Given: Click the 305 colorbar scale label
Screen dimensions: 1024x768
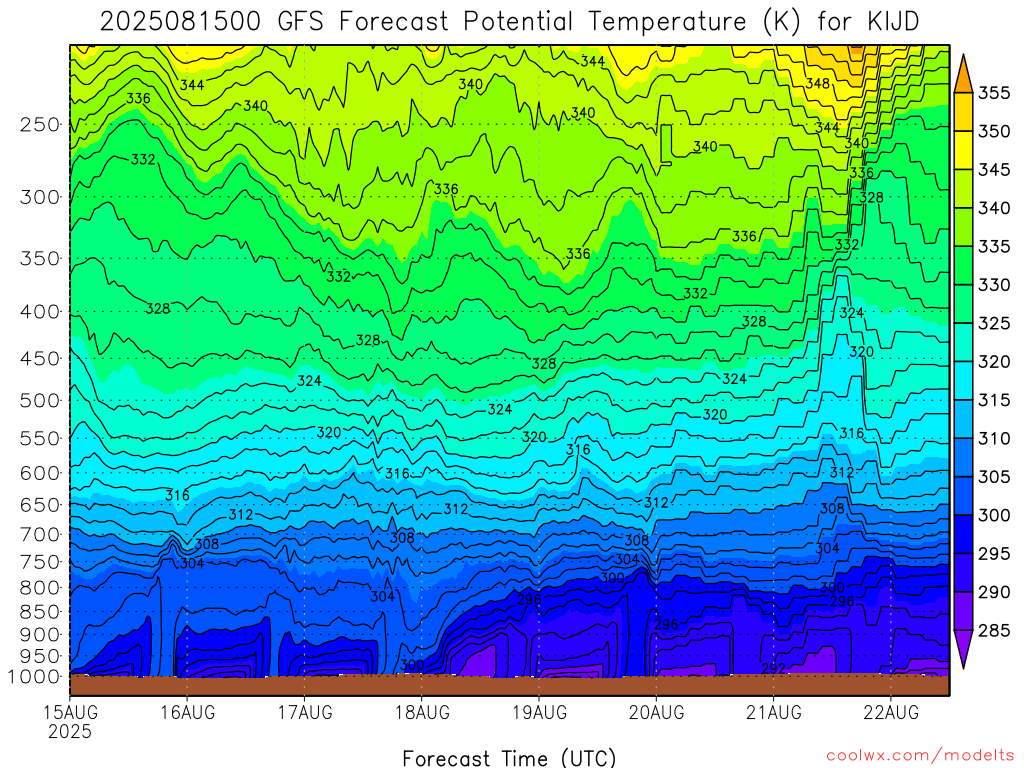Looking at the screenshot, I should point(994,477).
